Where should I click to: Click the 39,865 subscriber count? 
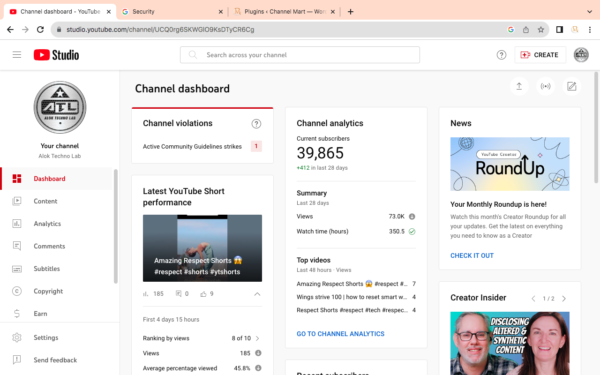click(x=320, y=153)
